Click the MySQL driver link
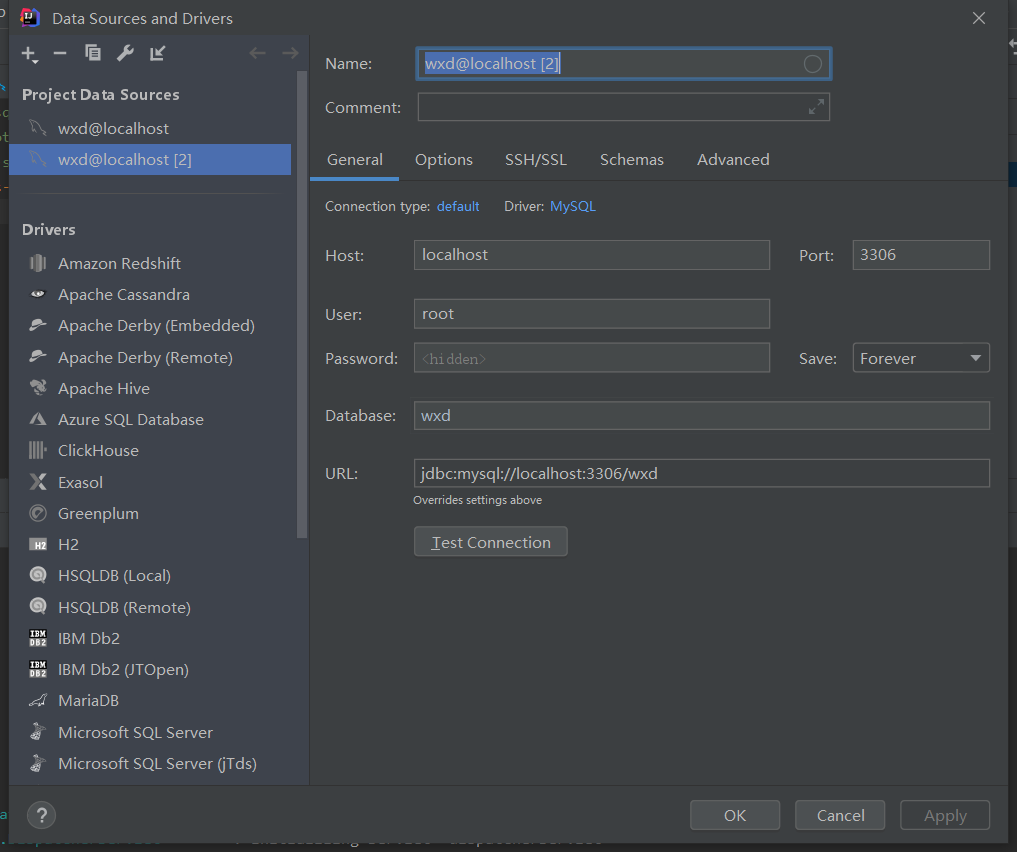Screen dimensions: 1017x852 [573, 206]
